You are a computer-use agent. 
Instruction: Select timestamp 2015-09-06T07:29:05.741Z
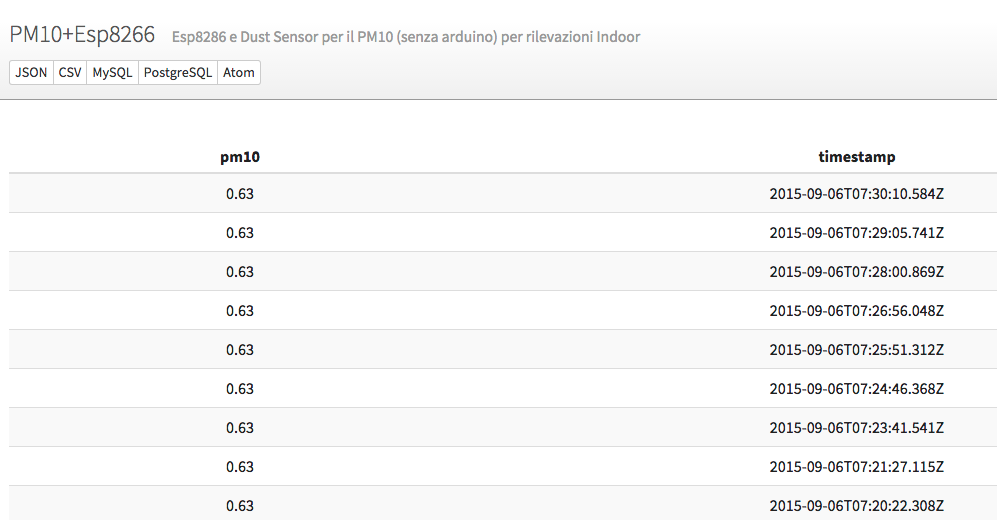click(x=856, y=233)
